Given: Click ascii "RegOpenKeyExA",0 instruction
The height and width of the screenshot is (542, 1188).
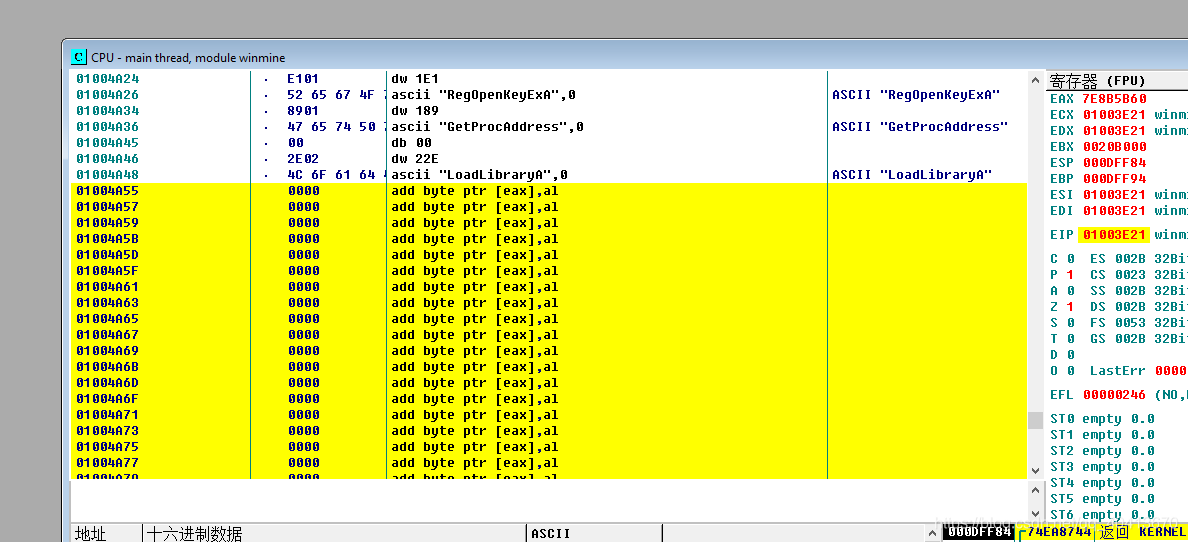Looking at the screenshot, I should pos(483,94).
